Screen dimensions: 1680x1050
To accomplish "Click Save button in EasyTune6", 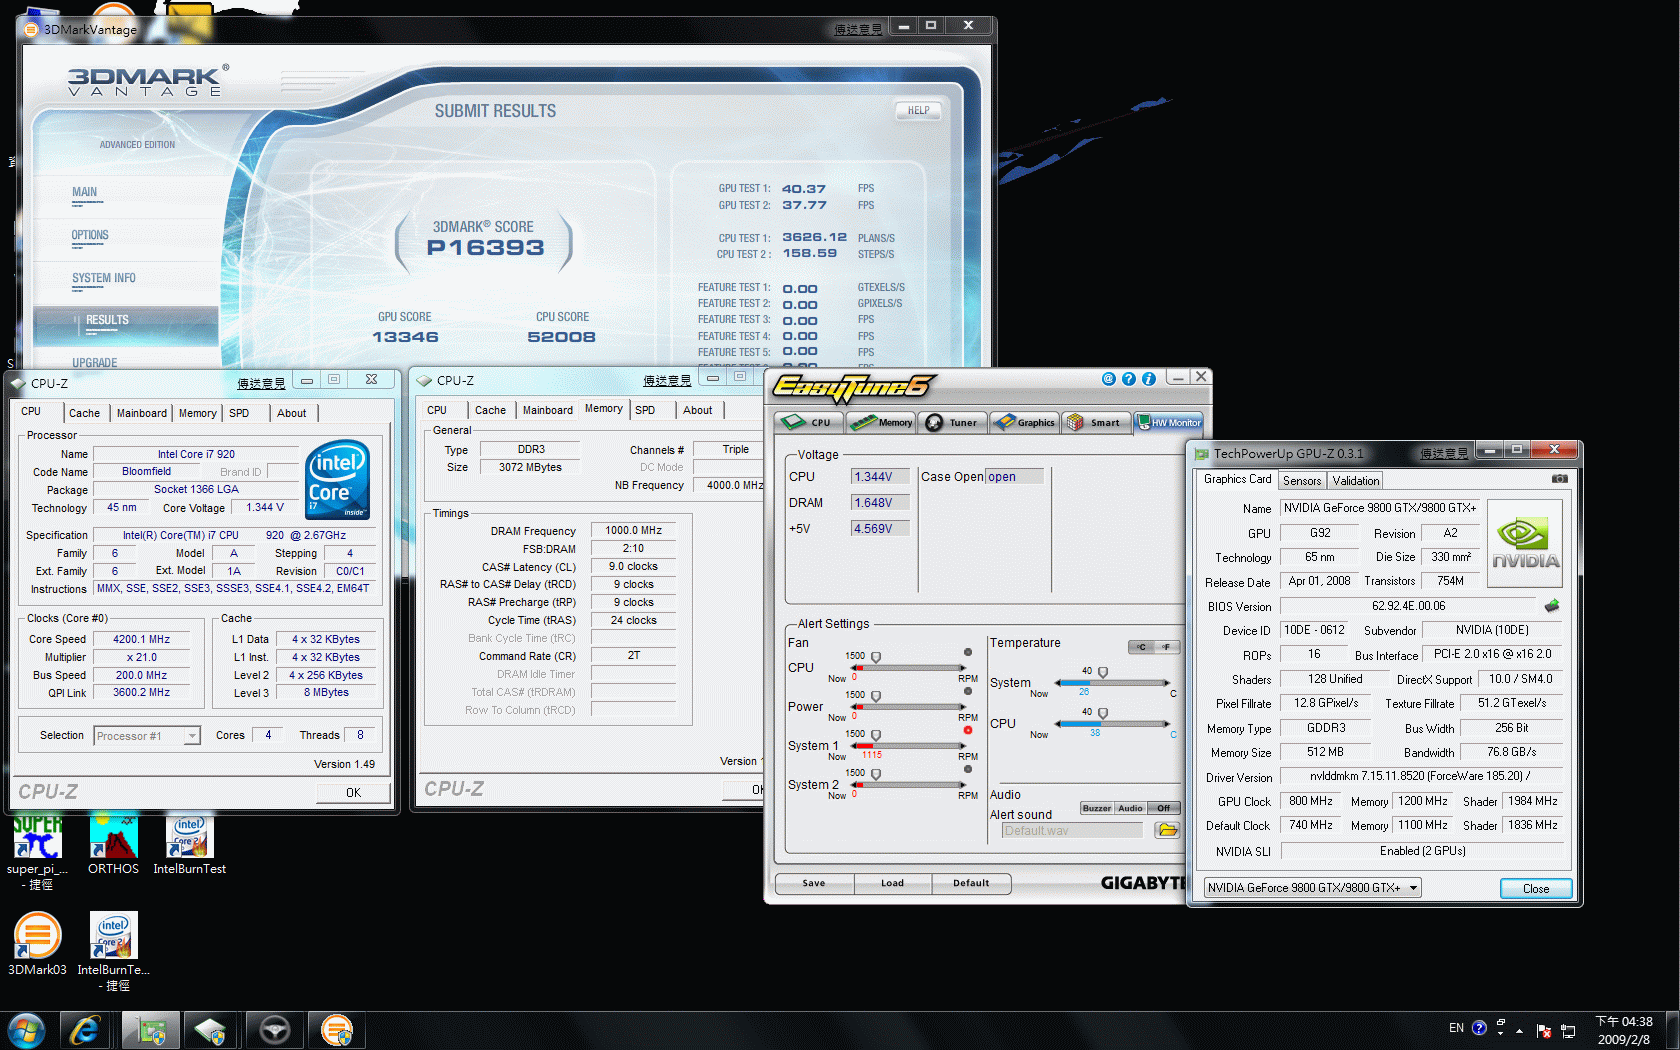I will click(x=814, y=883).
